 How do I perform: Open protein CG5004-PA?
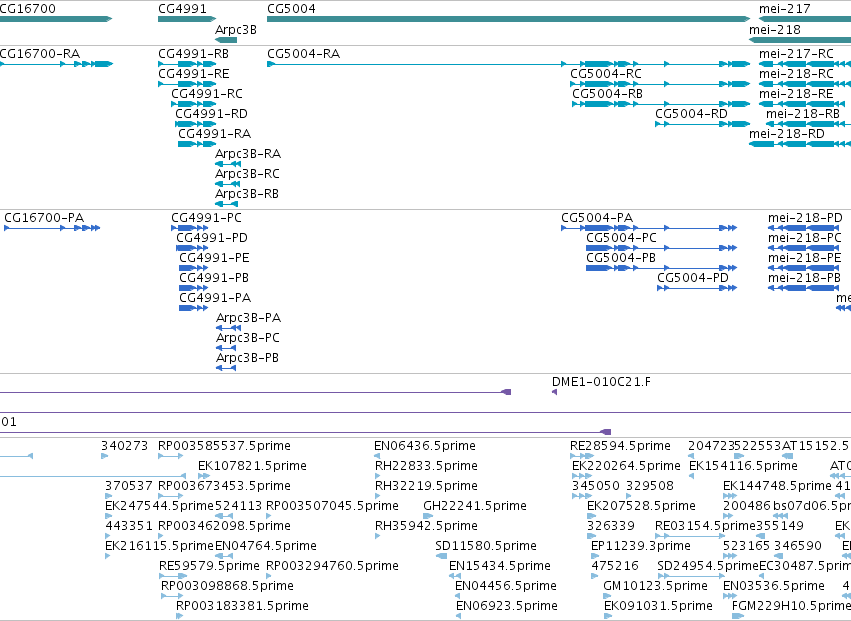pos(597,218)
